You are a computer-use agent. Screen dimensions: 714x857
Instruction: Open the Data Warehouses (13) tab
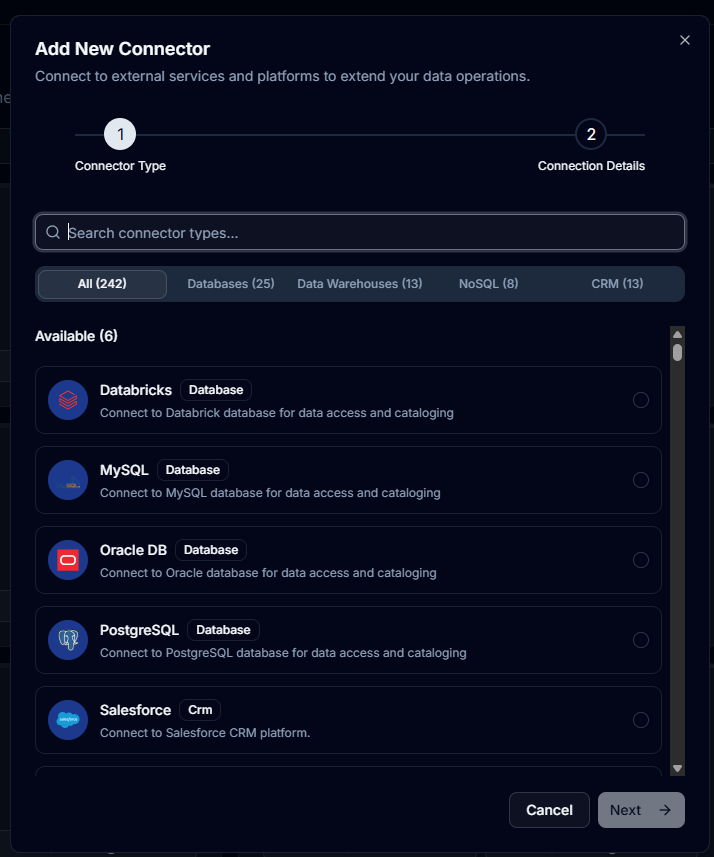tap(360, 284)
